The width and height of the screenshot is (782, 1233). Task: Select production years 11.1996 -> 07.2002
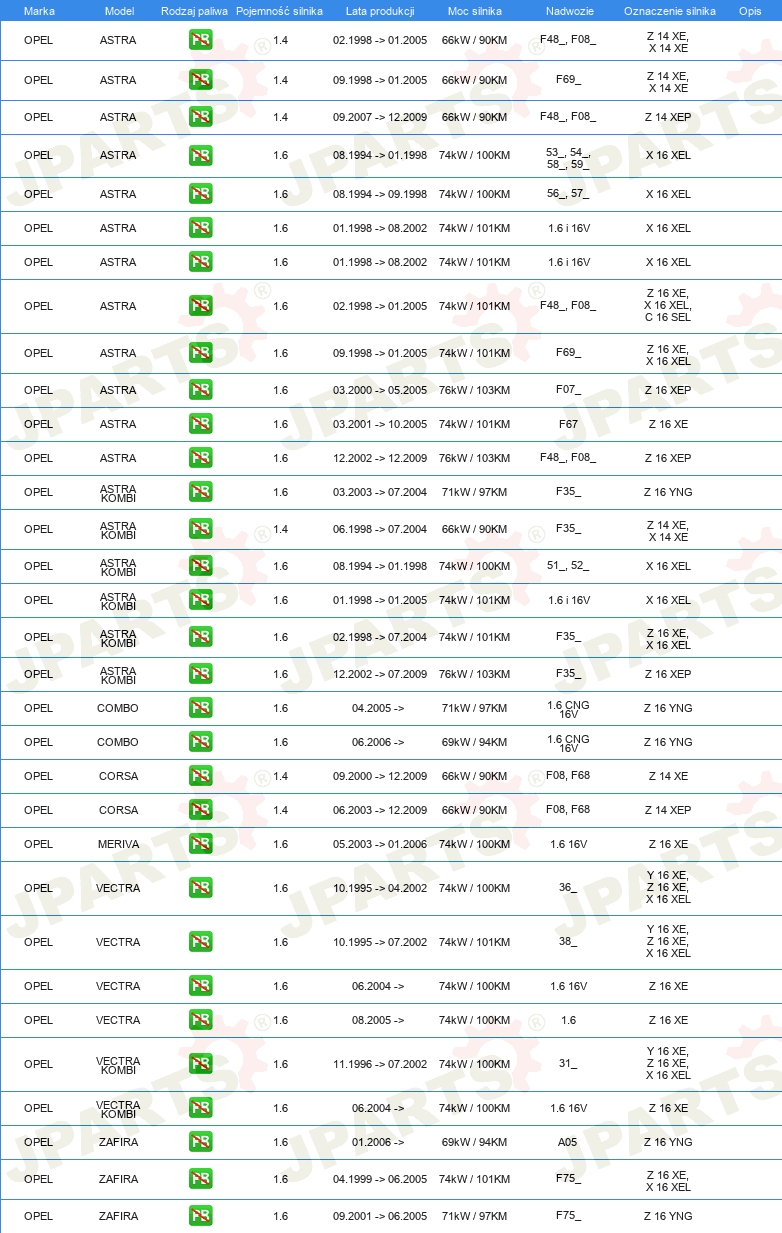(x=380, y=1064)
